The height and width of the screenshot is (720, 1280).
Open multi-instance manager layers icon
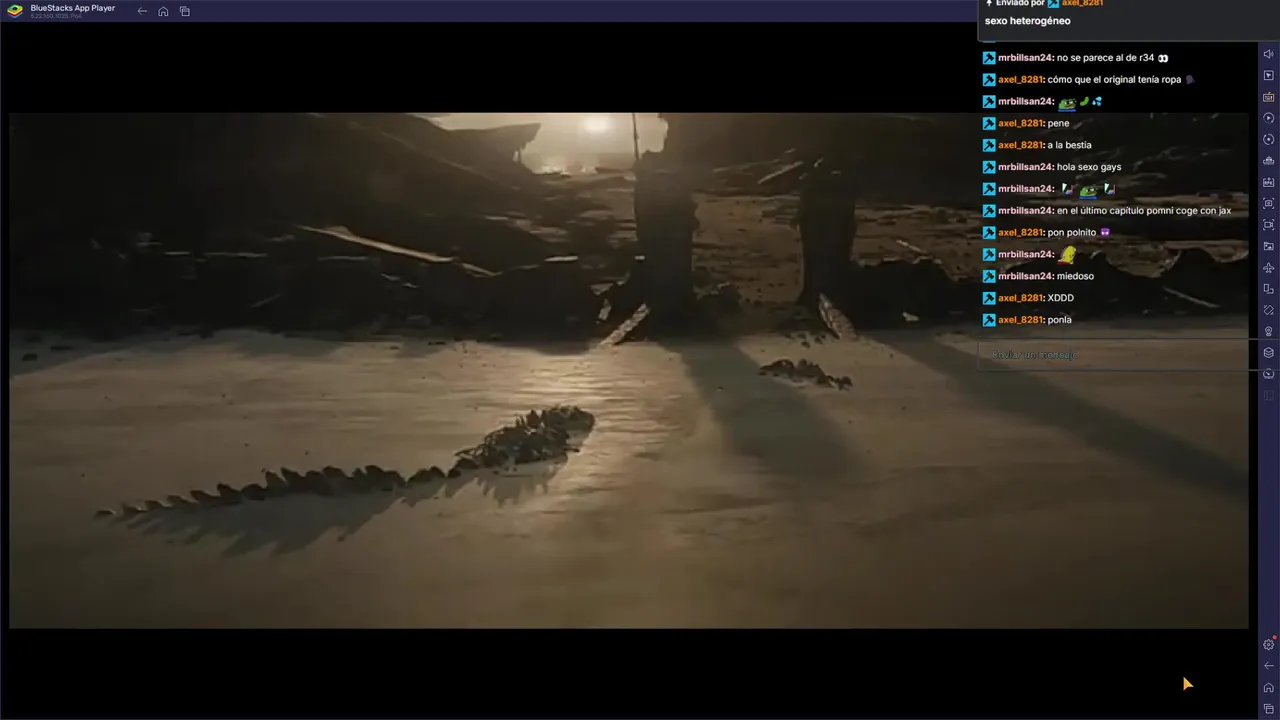coord(1268,352)
